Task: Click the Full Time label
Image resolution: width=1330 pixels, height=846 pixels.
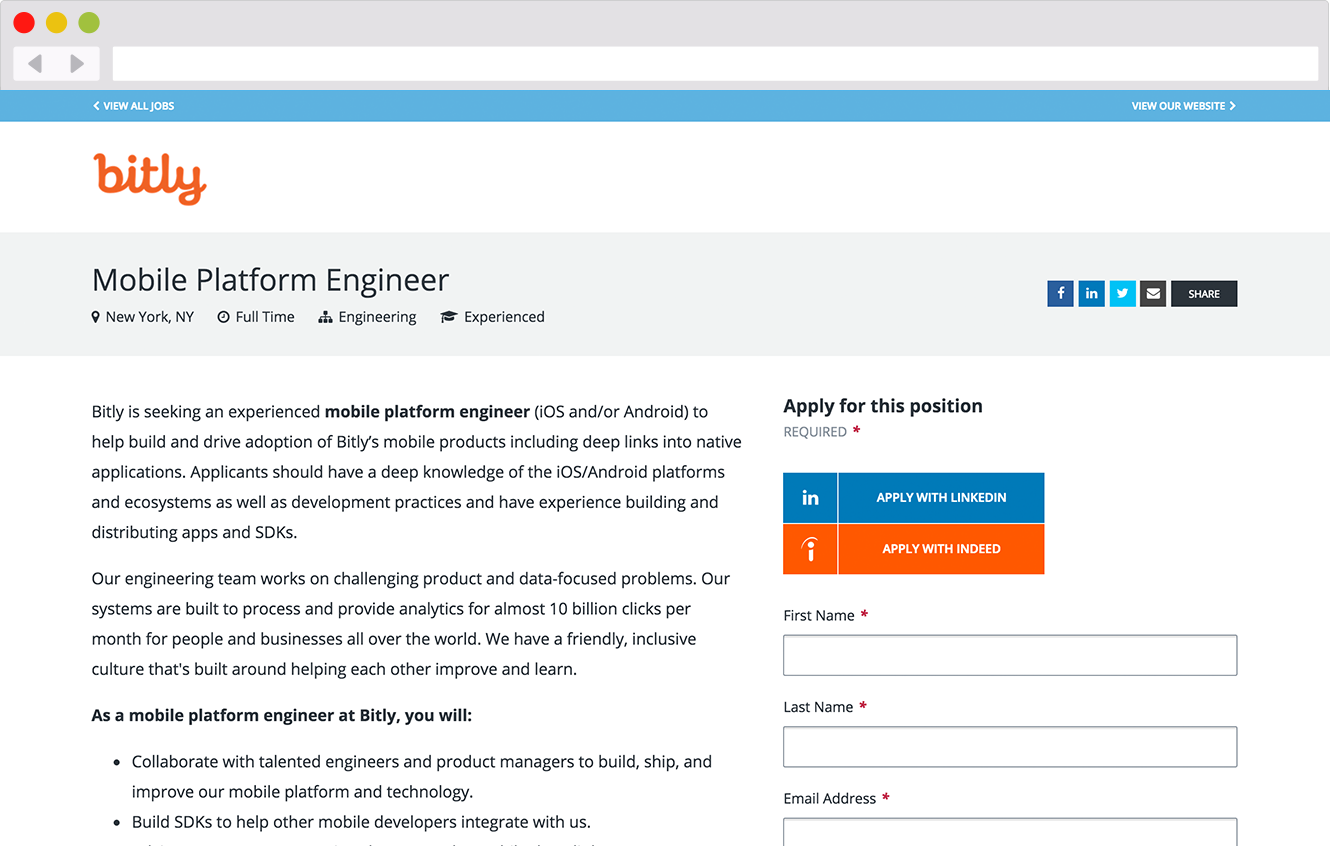Action: [x=265, y=317]
